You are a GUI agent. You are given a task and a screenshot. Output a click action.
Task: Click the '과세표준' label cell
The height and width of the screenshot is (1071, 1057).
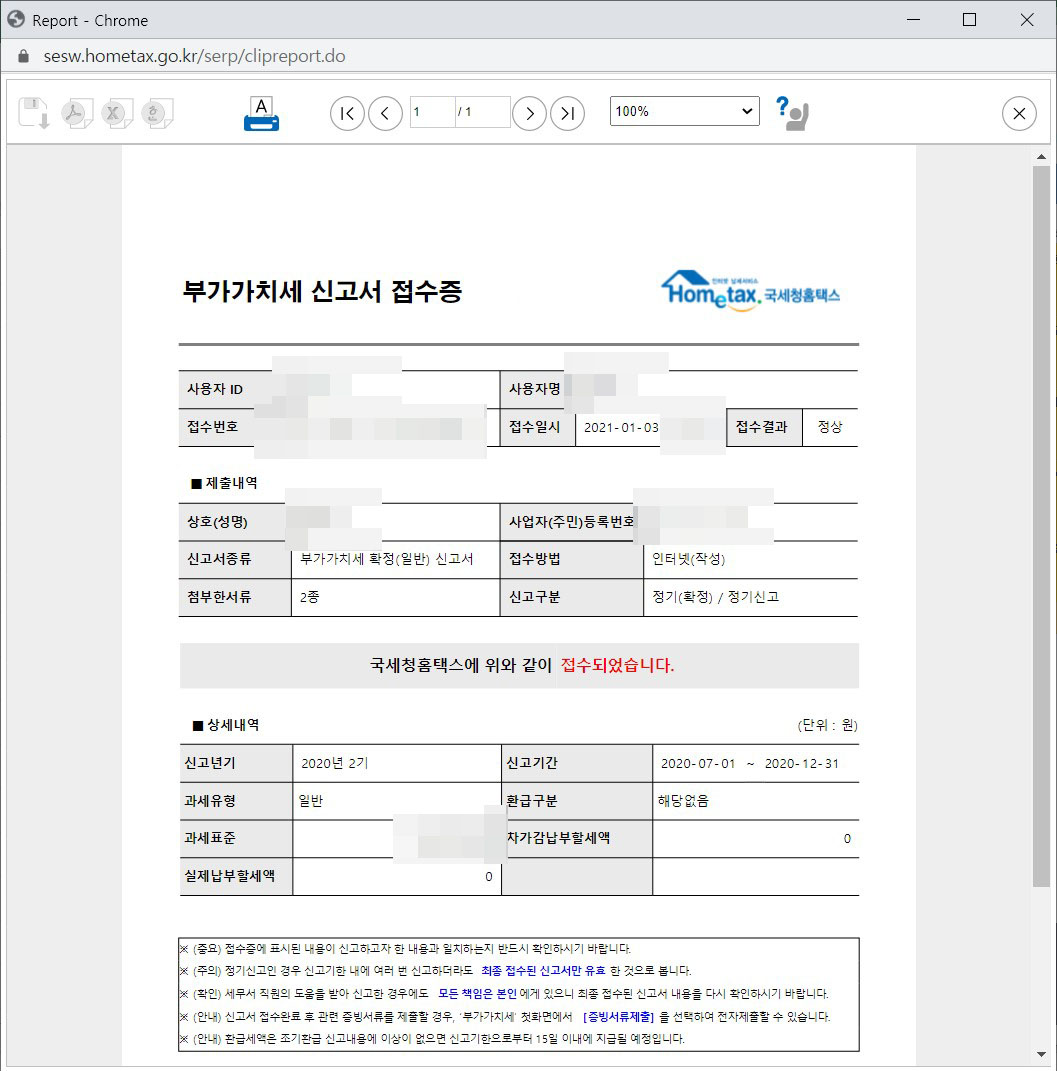[236, 838]
